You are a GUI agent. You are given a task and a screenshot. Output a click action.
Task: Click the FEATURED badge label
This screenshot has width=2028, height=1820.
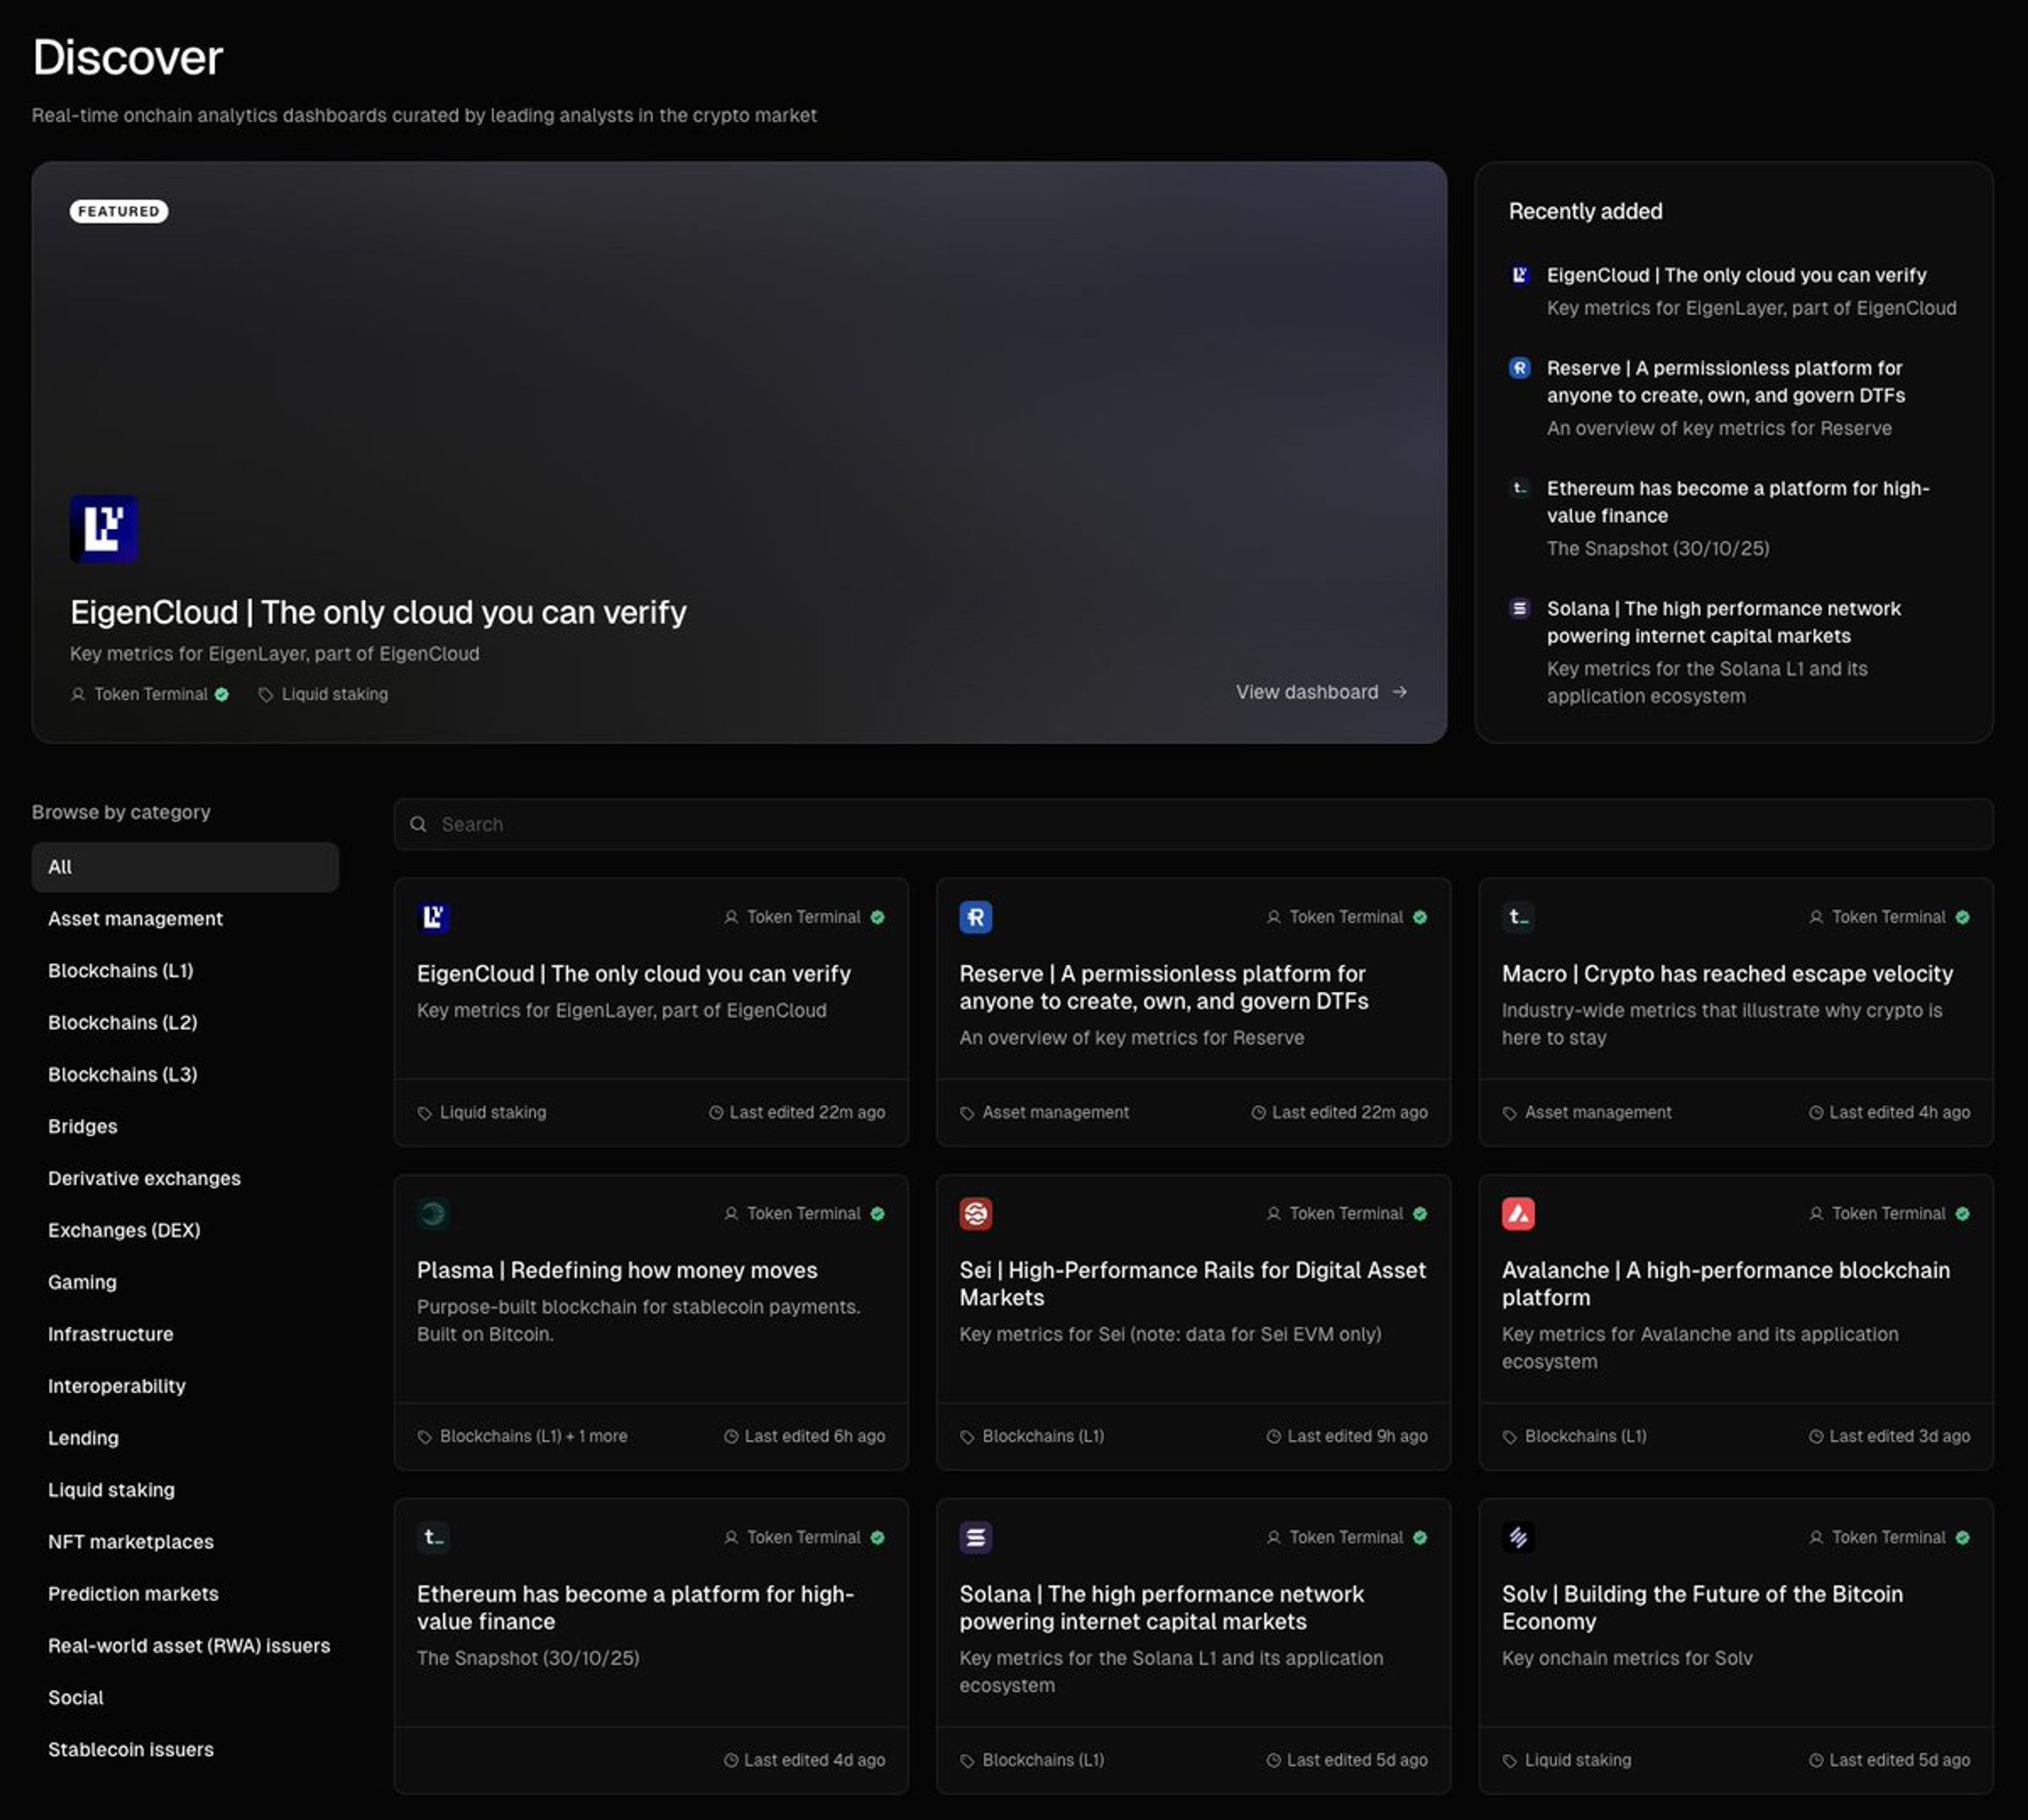pos(118,211)
